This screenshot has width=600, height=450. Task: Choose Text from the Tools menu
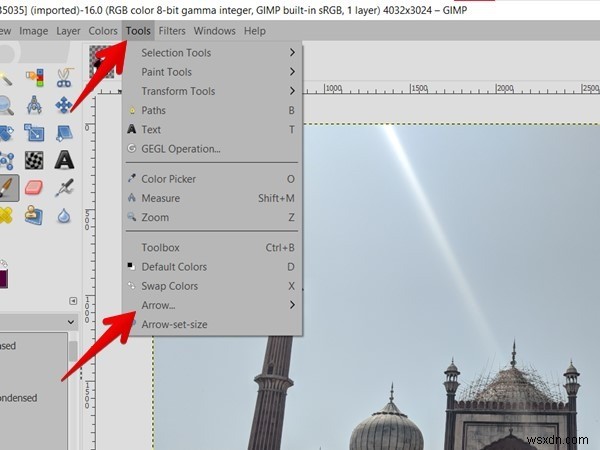[x=212, y=129]
